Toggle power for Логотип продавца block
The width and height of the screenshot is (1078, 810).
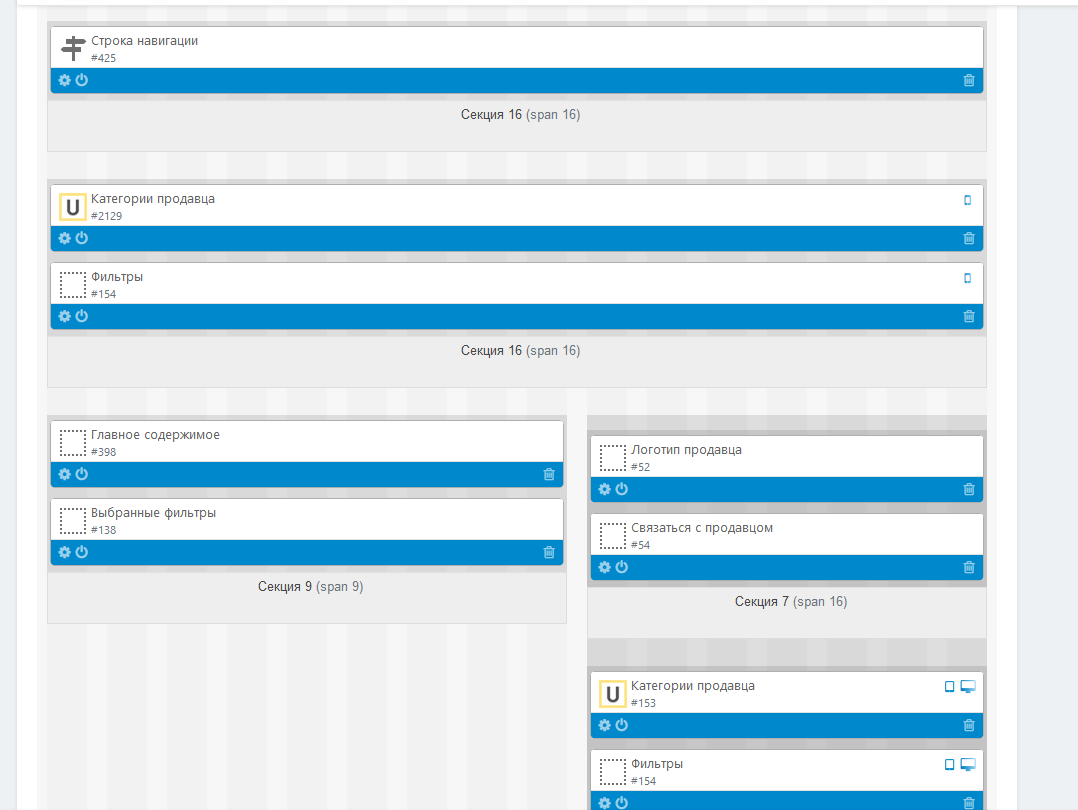(x=622, y=489)
